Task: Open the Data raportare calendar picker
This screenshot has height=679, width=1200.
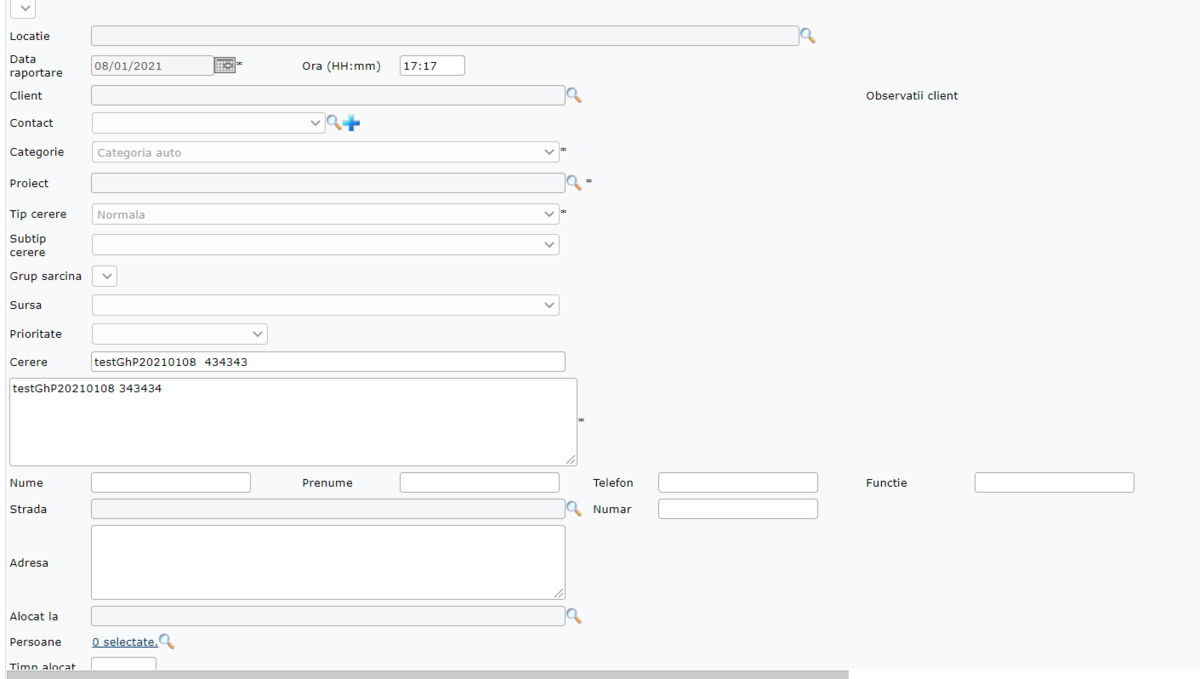Action: [225, 65]
